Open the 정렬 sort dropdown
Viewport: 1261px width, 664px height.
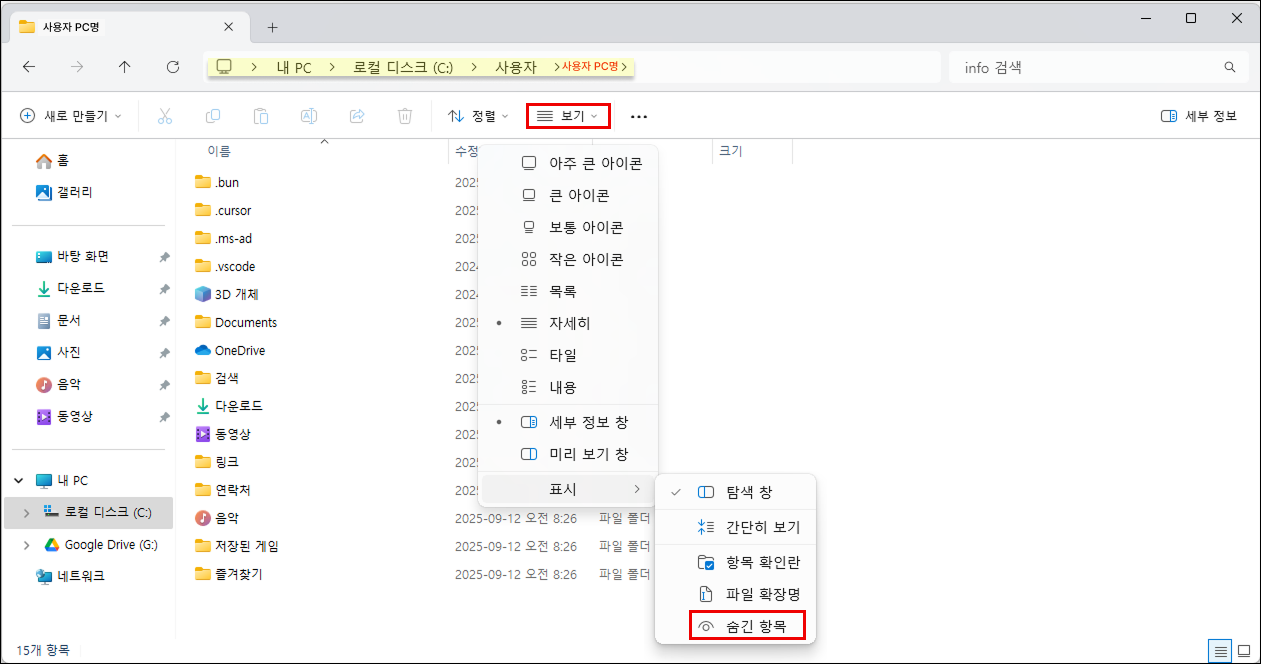click(x=478, y=116)
